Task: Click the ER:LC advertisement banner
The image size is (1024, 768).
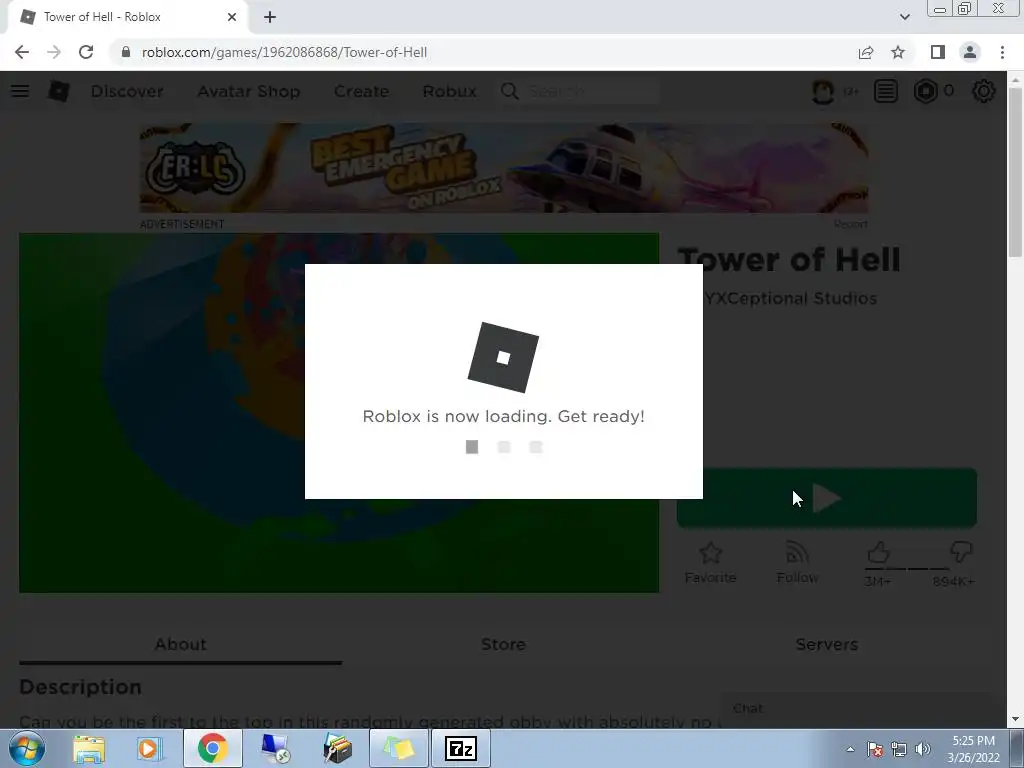Action: (504, 168)
